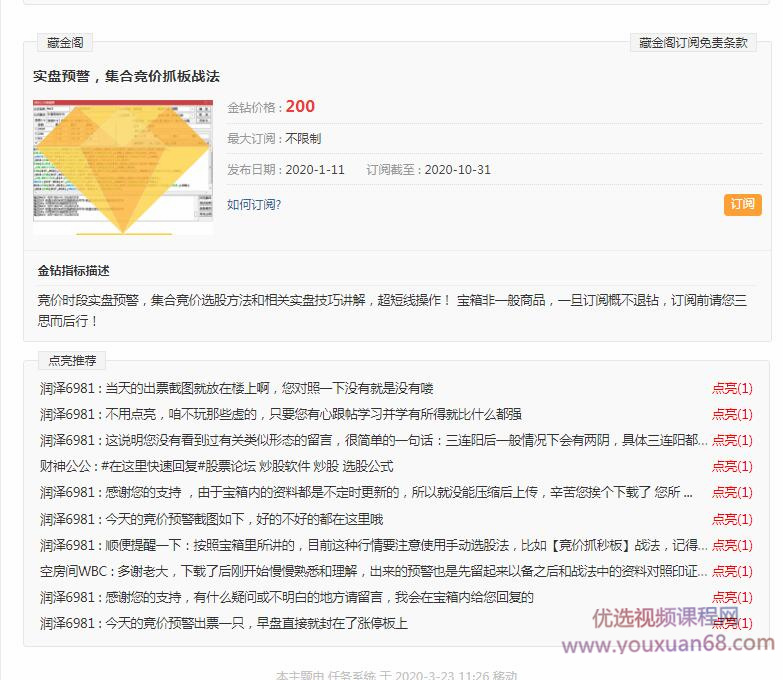
Task: Click 点亮(1) beside 不用点亮 comment
Action: 732,415
